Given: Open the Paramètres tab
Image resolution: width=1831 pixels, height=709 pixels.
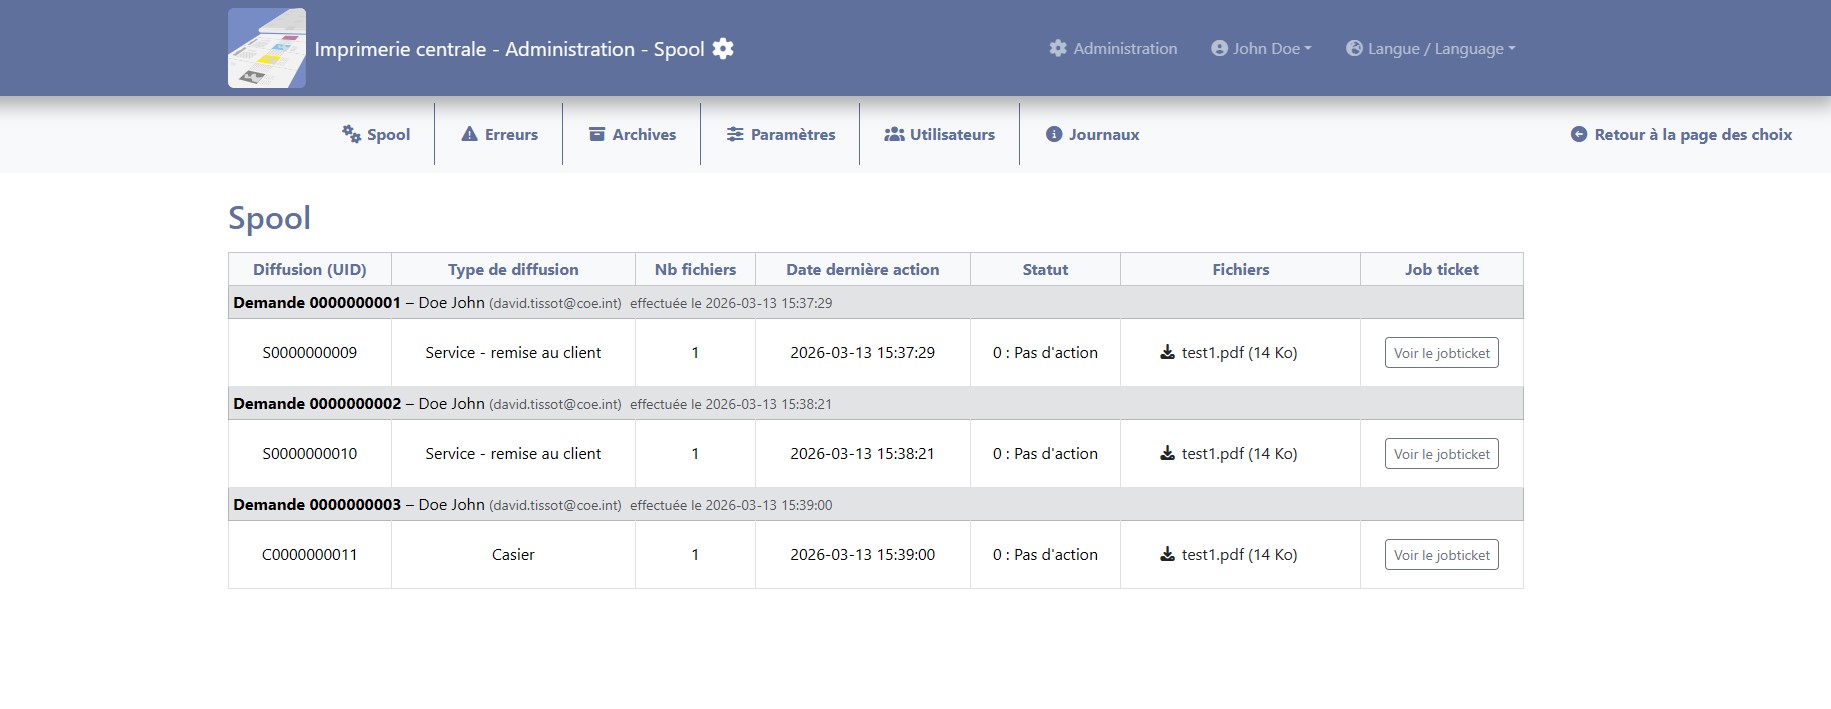Looking at the screenshot, I should (x=780, y=134).
